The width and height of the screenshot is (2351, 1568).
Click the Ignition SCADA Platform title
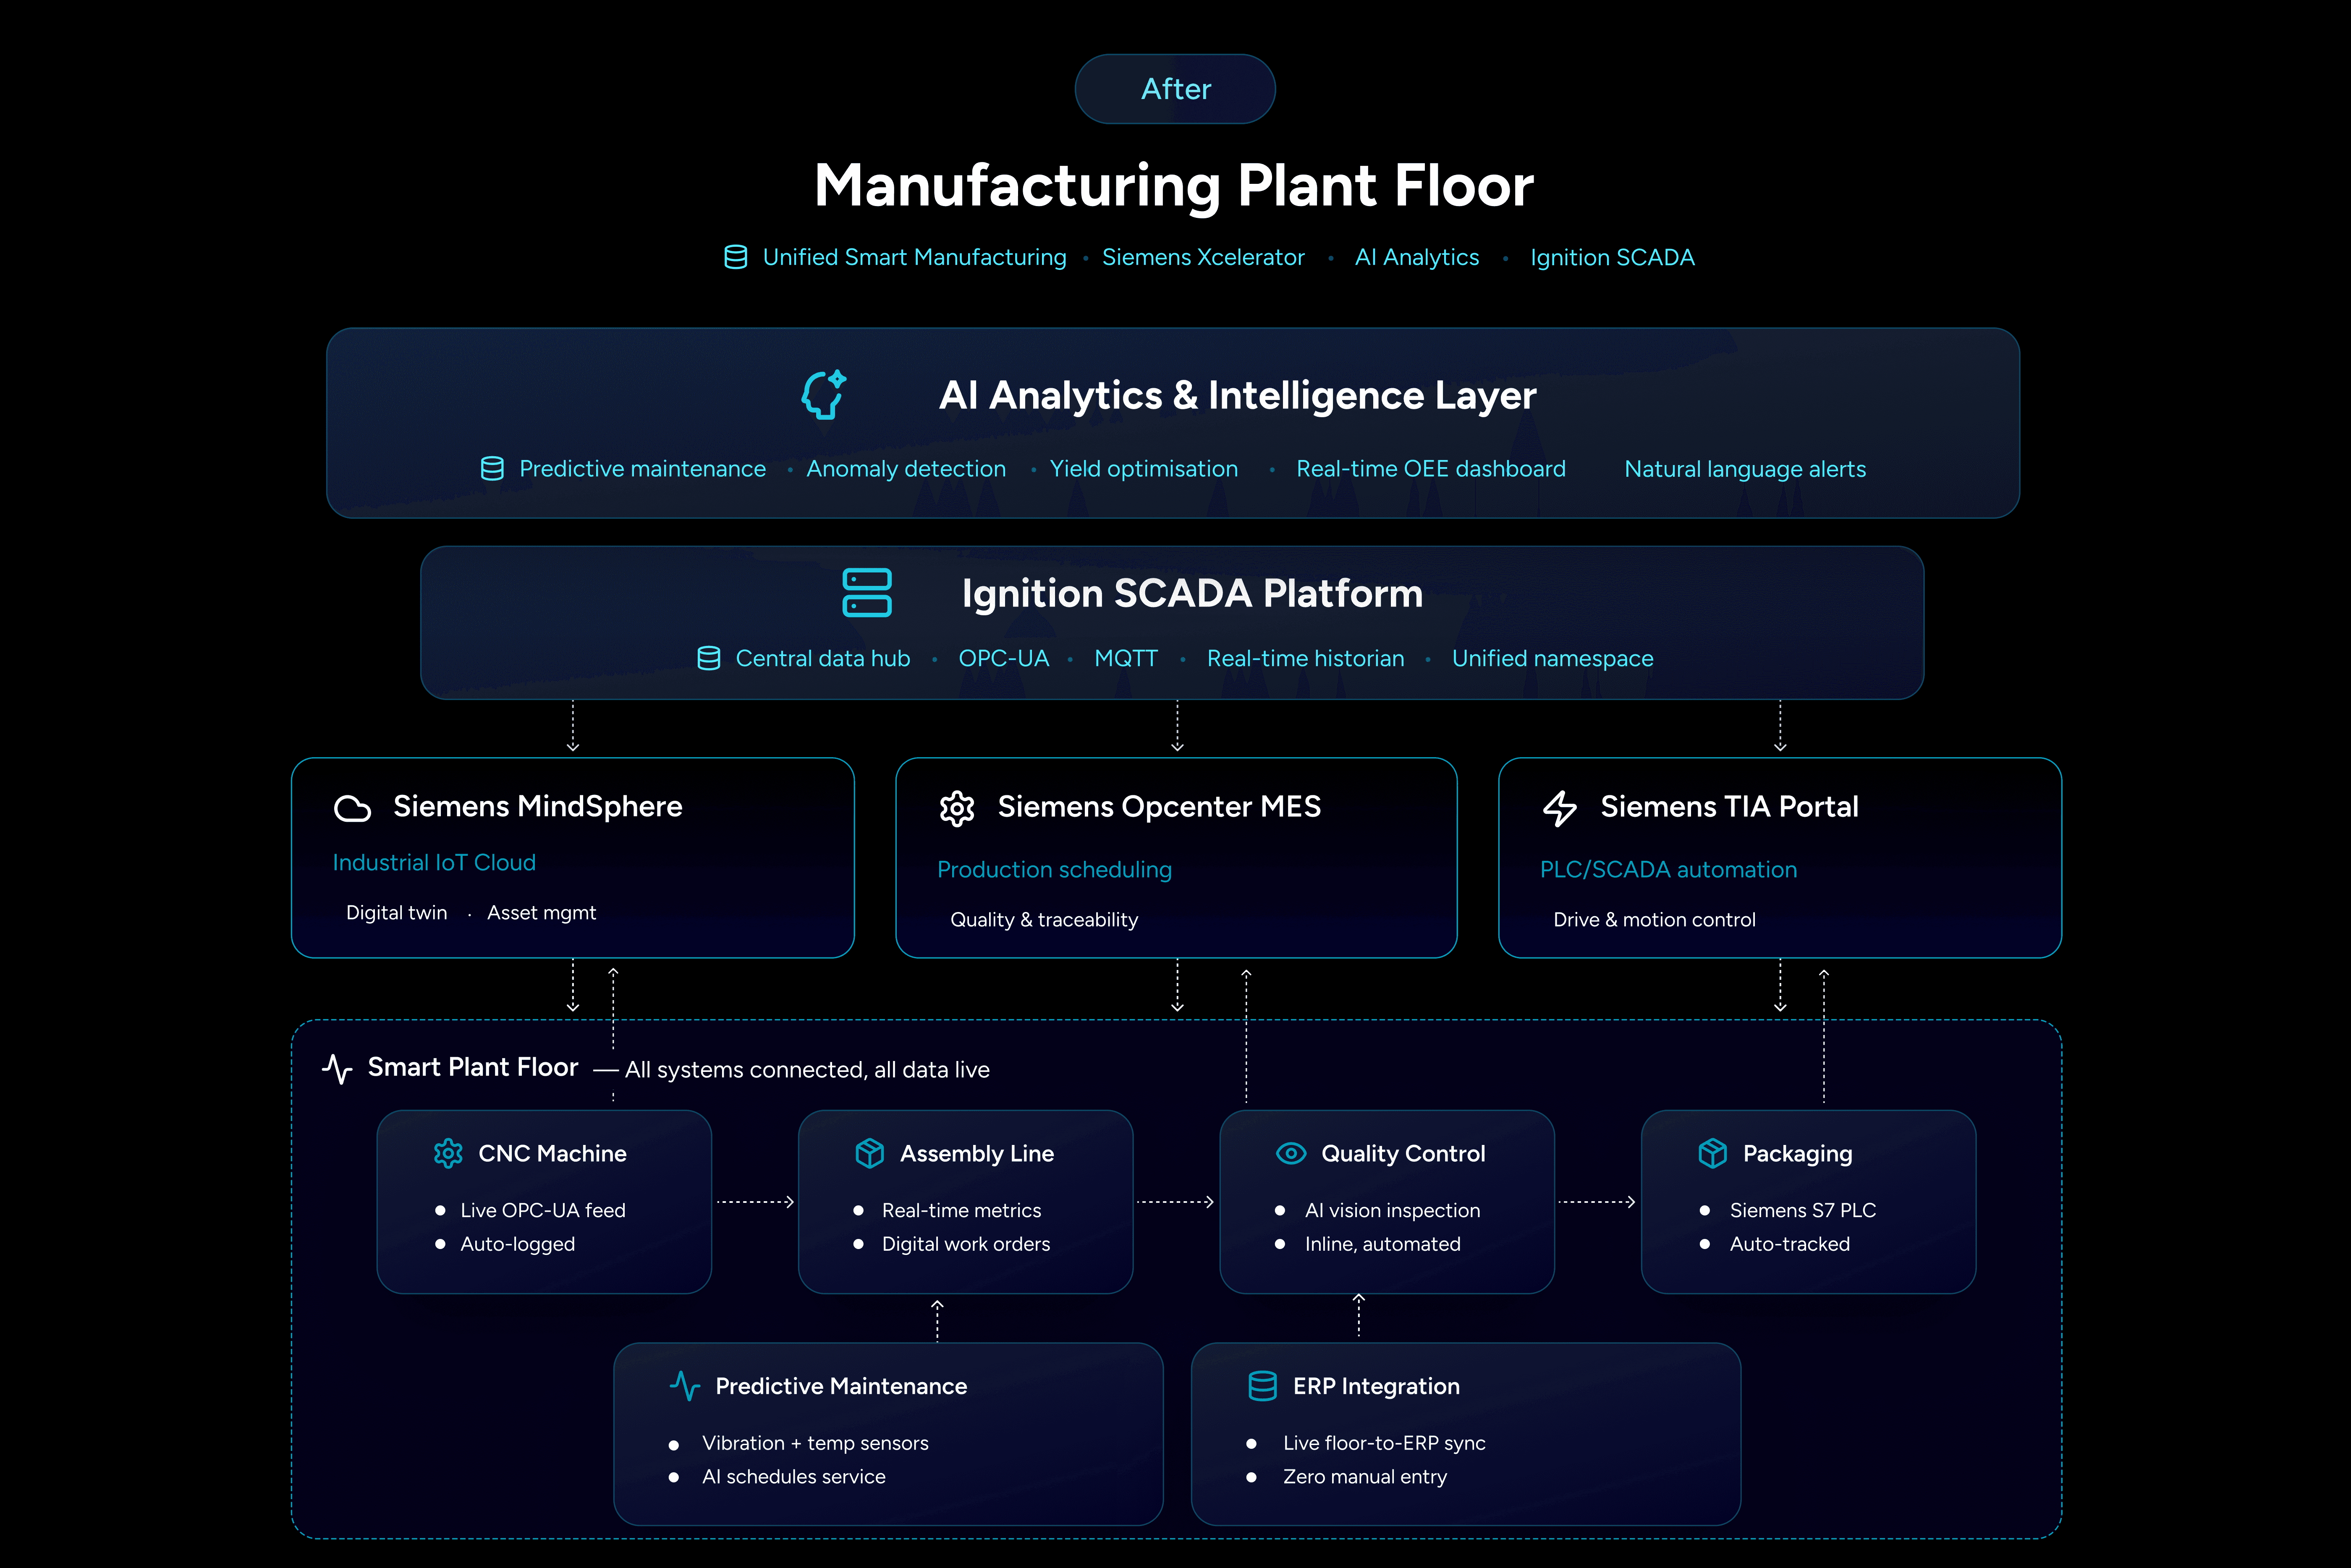coord(1192,593)
